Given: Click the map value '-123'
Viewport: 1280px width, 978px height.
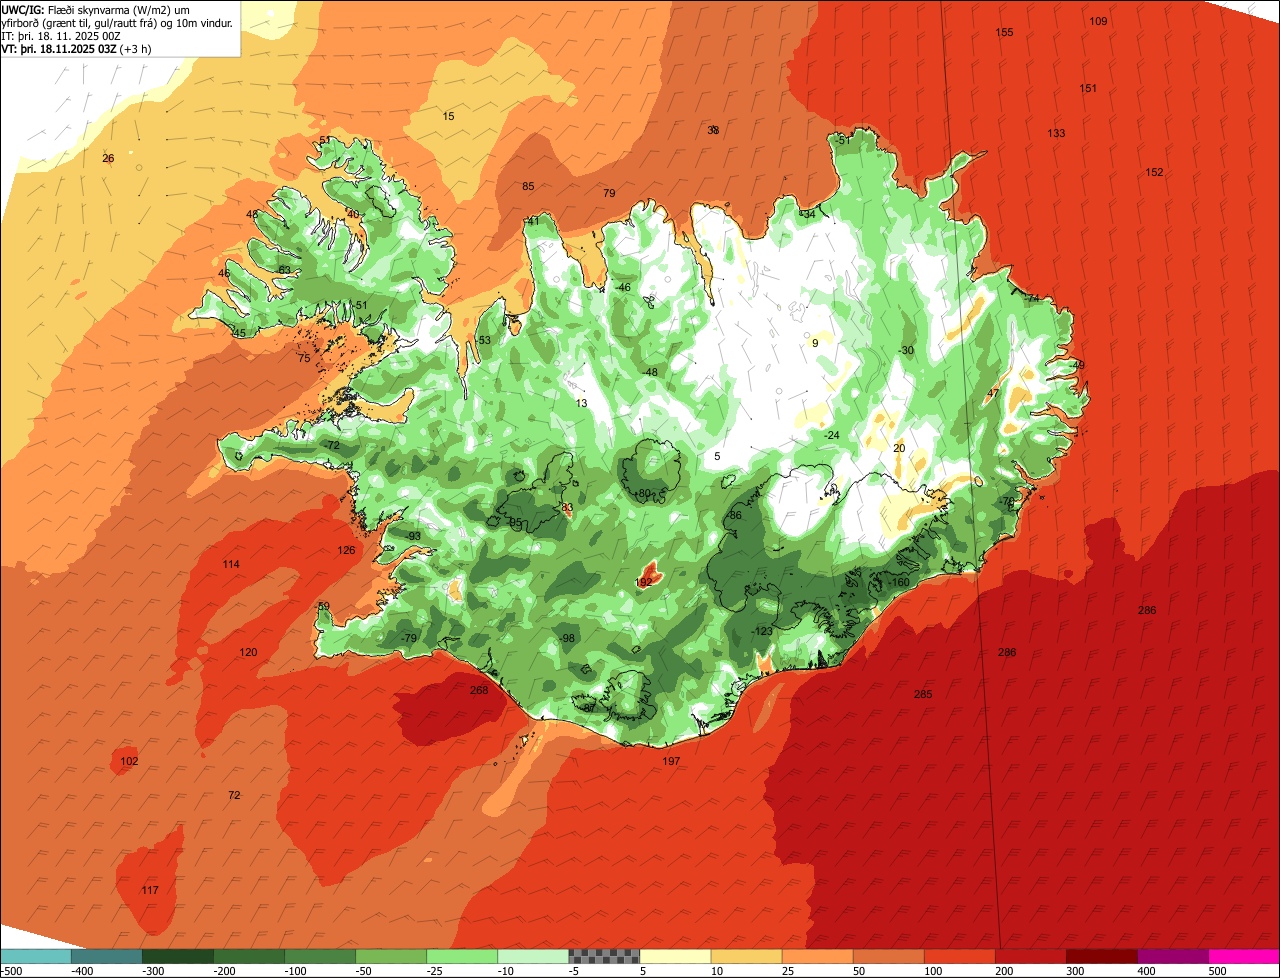Looking at the screenshot, I should pos(762,631).
